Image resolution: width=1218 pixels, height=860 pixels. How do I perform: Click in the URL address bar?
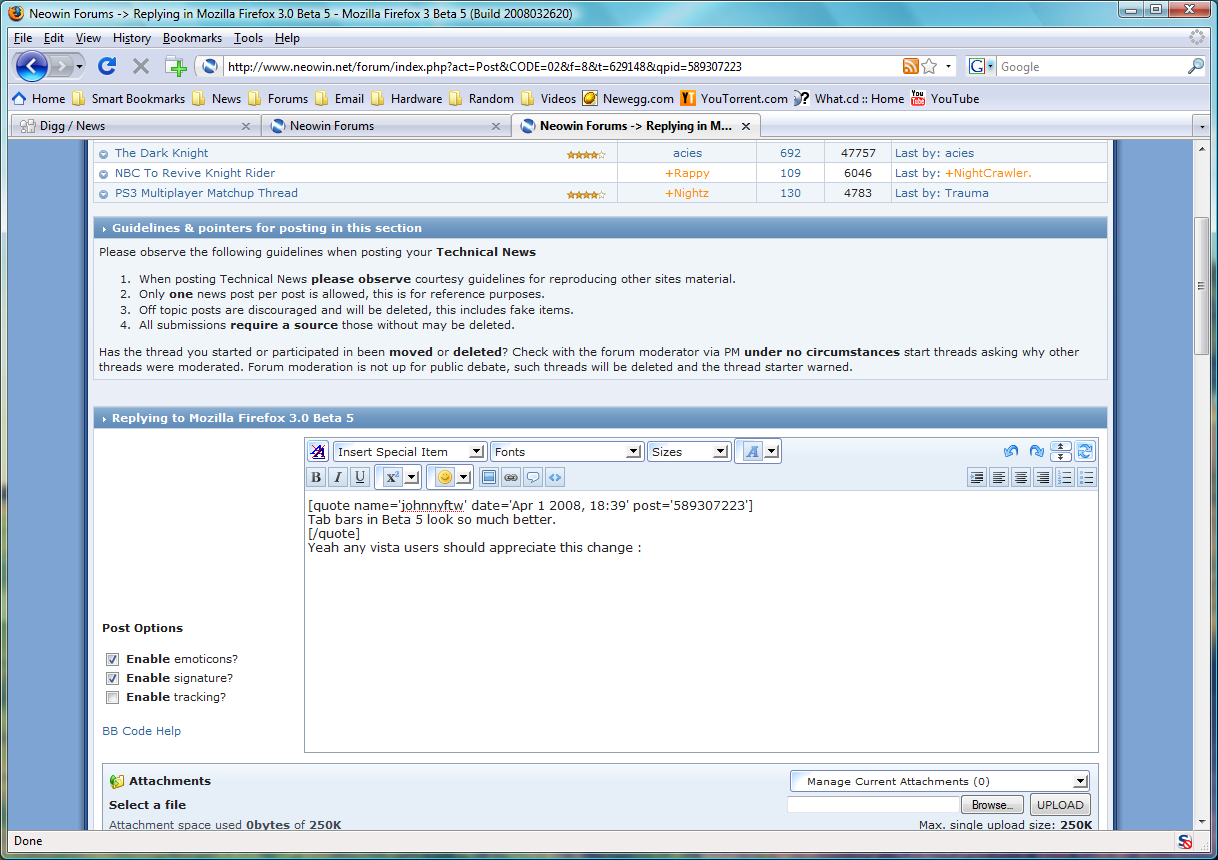pyautogui.click(x=560, y=67)
